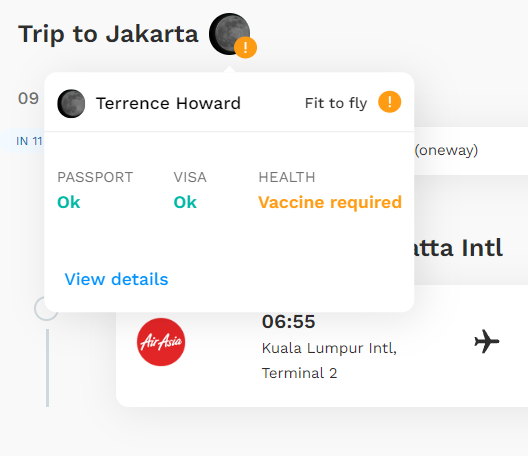Click the passport Ok status

pos(69,202)
